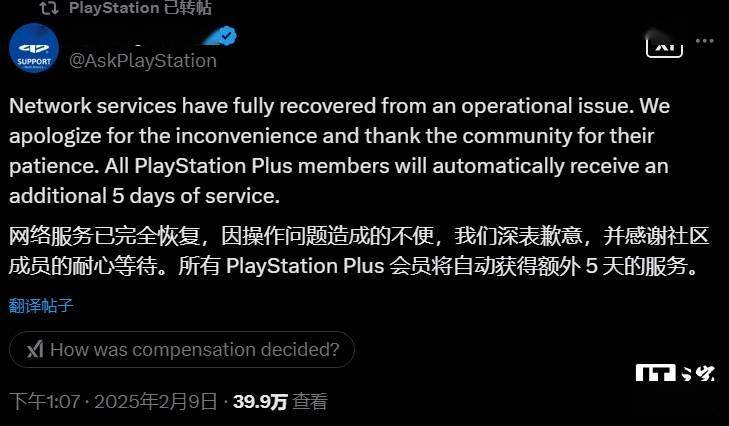Open the 39.9万 view count

click(x=260, y=401)
